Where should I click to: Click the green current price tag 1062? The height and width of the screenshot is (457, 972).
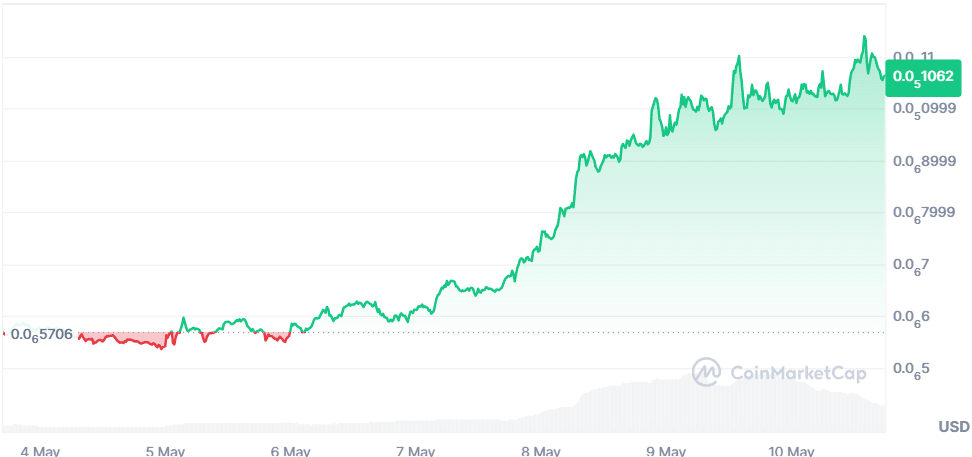click(x=924, y=76)
